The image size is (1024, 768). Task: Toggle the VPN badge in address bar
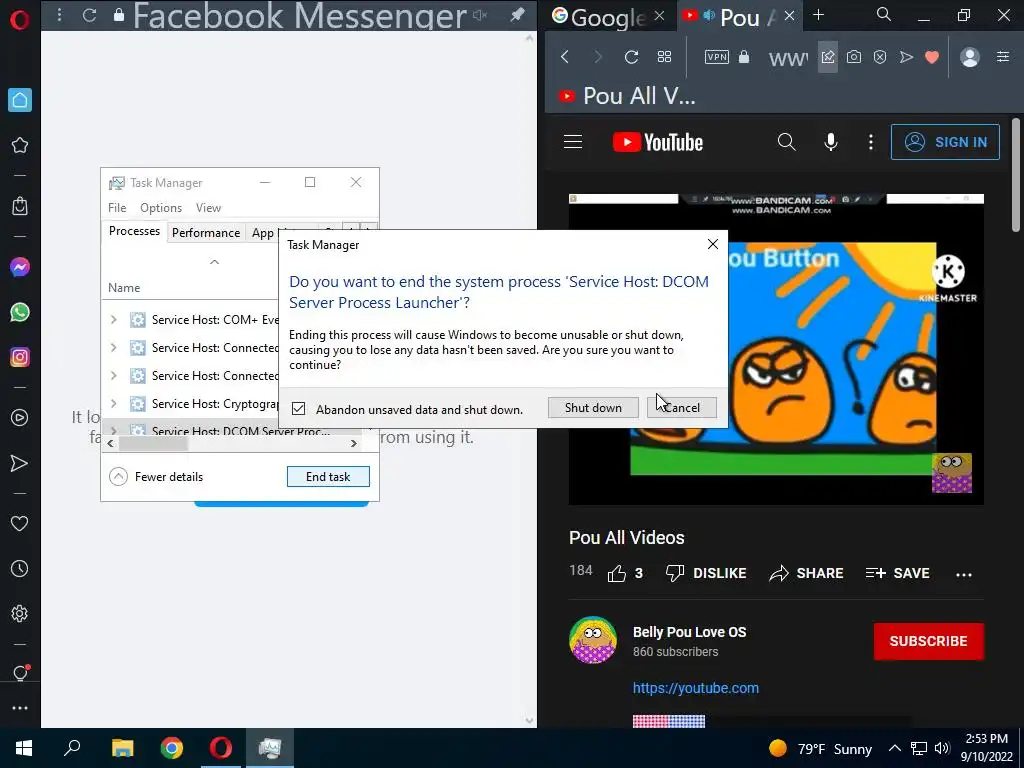(716, 57)
